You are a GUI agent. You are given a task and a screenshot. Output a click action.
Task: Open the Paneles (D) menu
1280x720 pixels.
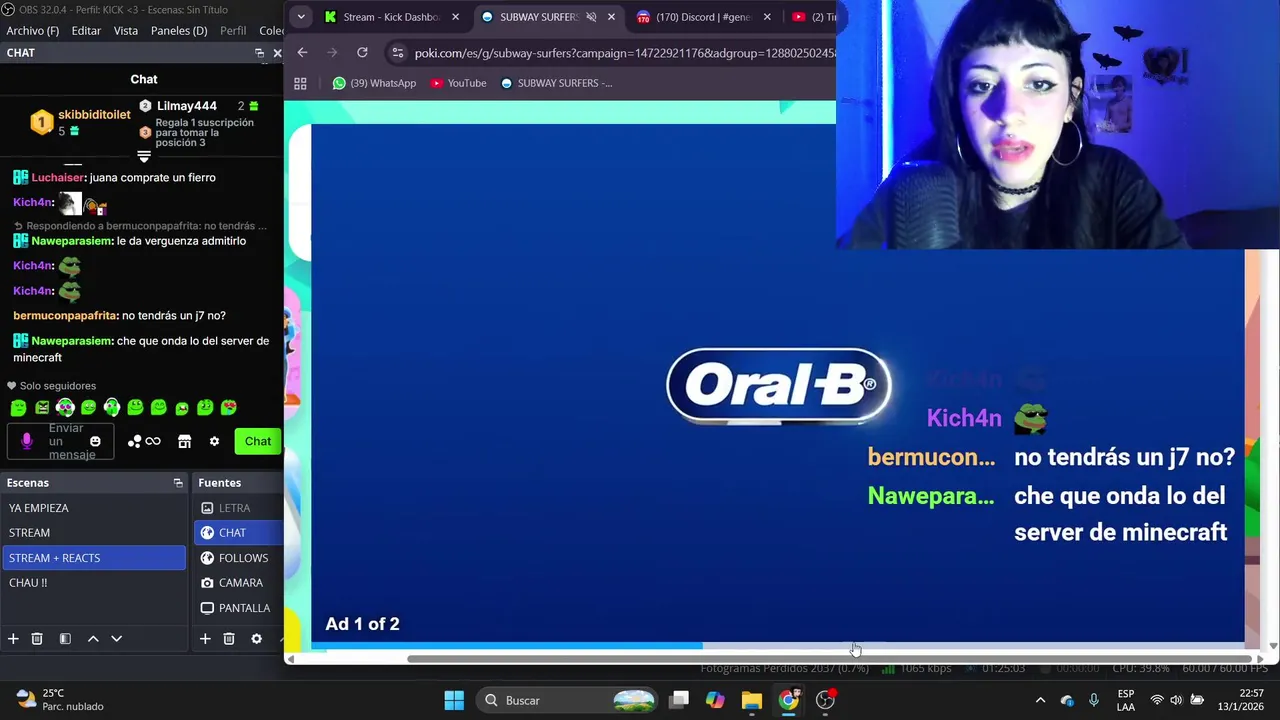pyautogui.click(x=179, y=31)
